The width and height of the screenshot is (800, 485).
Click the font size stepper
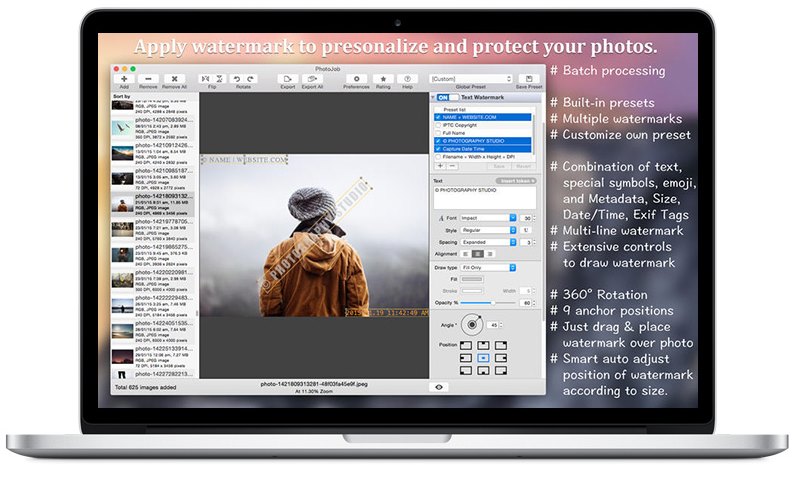tap(534, 218)
